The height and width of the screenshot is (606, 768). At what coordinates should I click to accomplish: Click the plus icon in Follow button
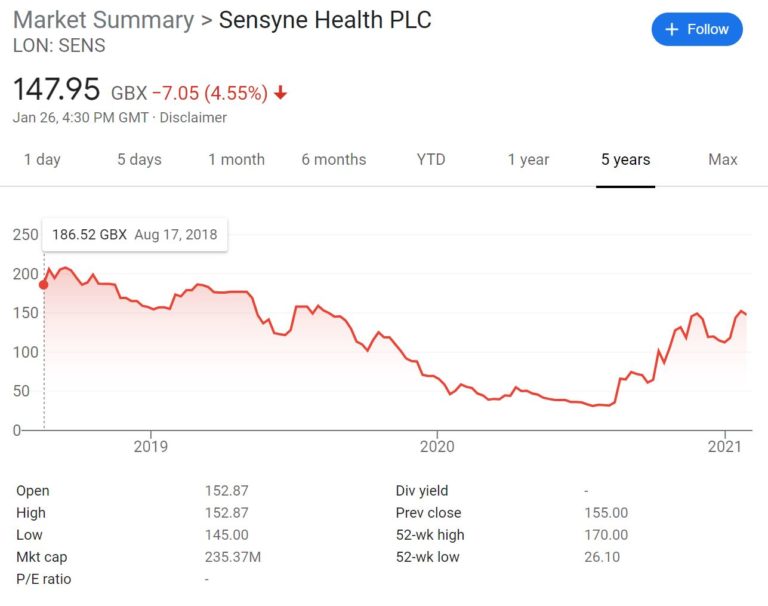click(672, 29)
